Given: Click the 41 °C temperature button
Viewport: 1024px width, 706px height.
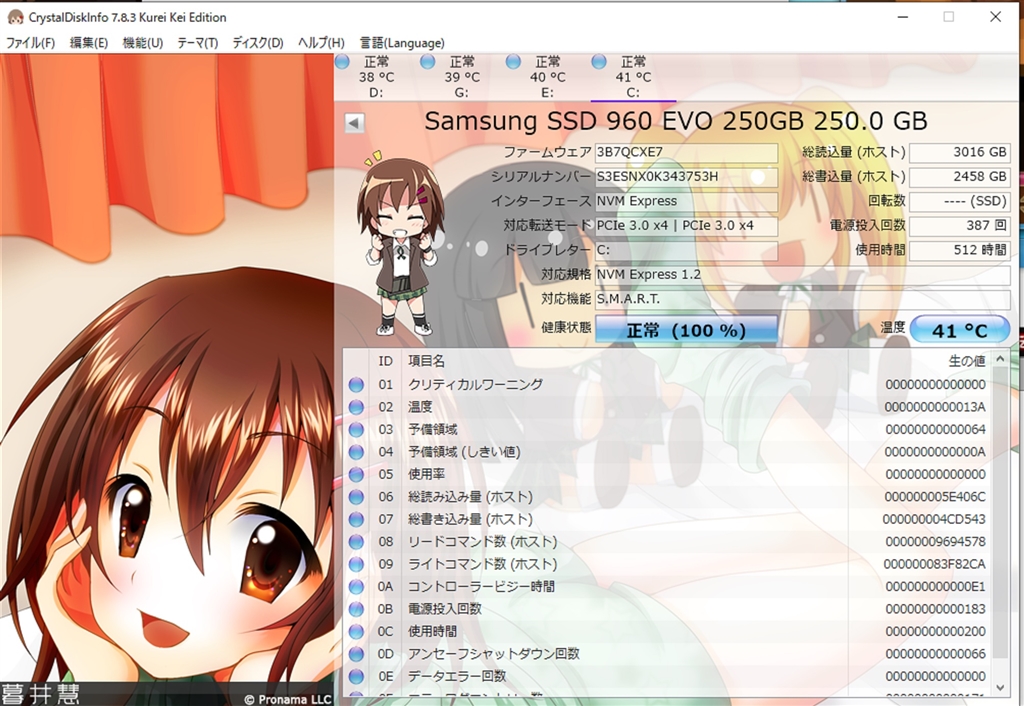Looking at the screenshot, I should (x=959, y=330).
